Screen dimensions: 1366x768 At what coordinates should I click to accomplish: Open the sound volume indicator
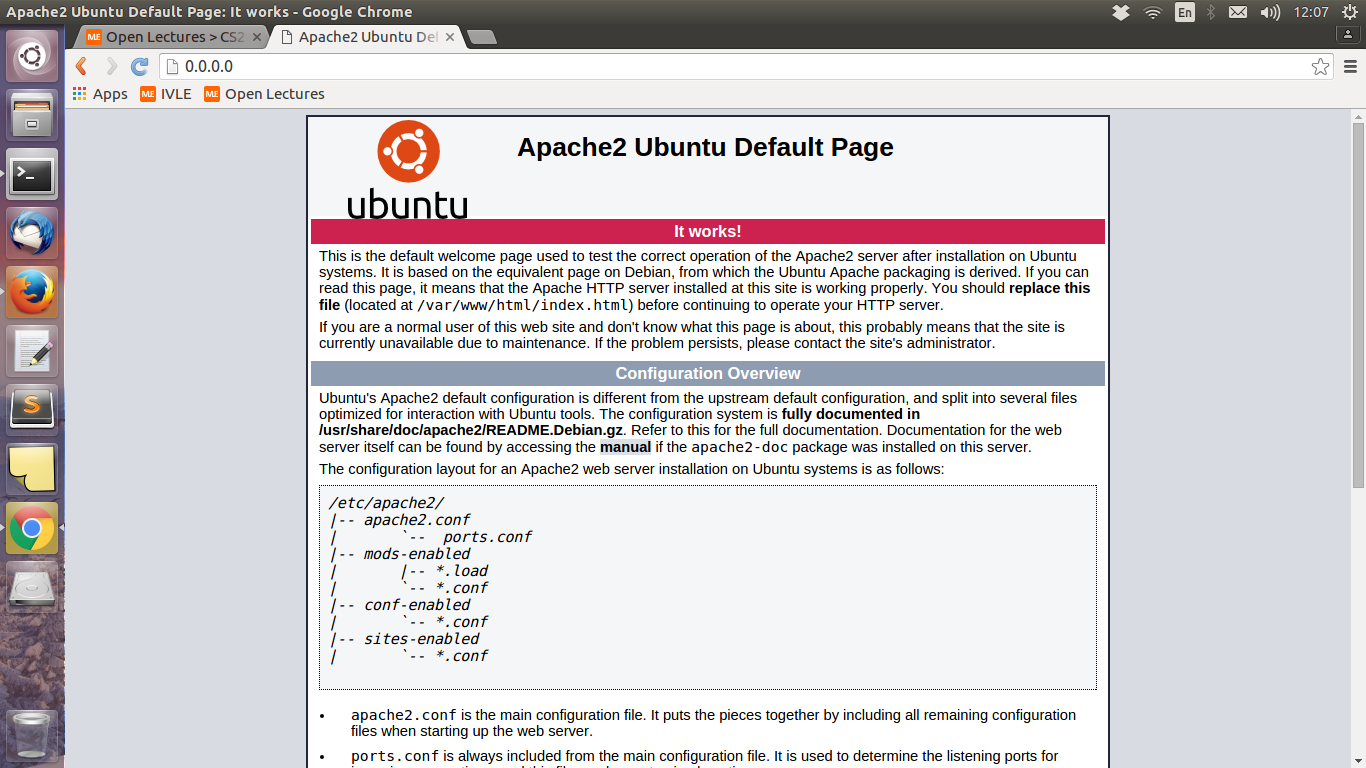(x=1270, y=12)
